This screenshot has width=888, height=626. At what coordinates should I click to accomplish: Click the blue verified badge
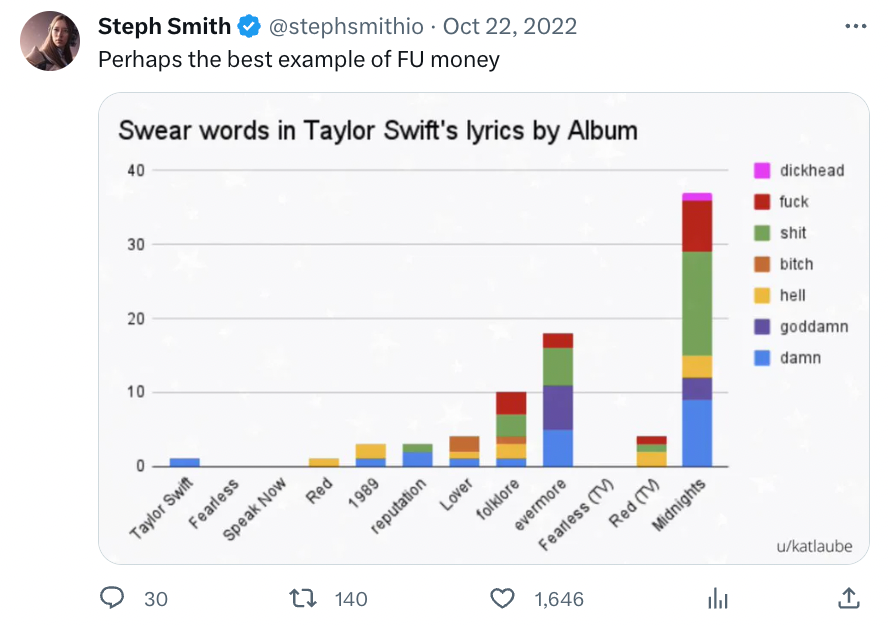[x=249, y=27]
